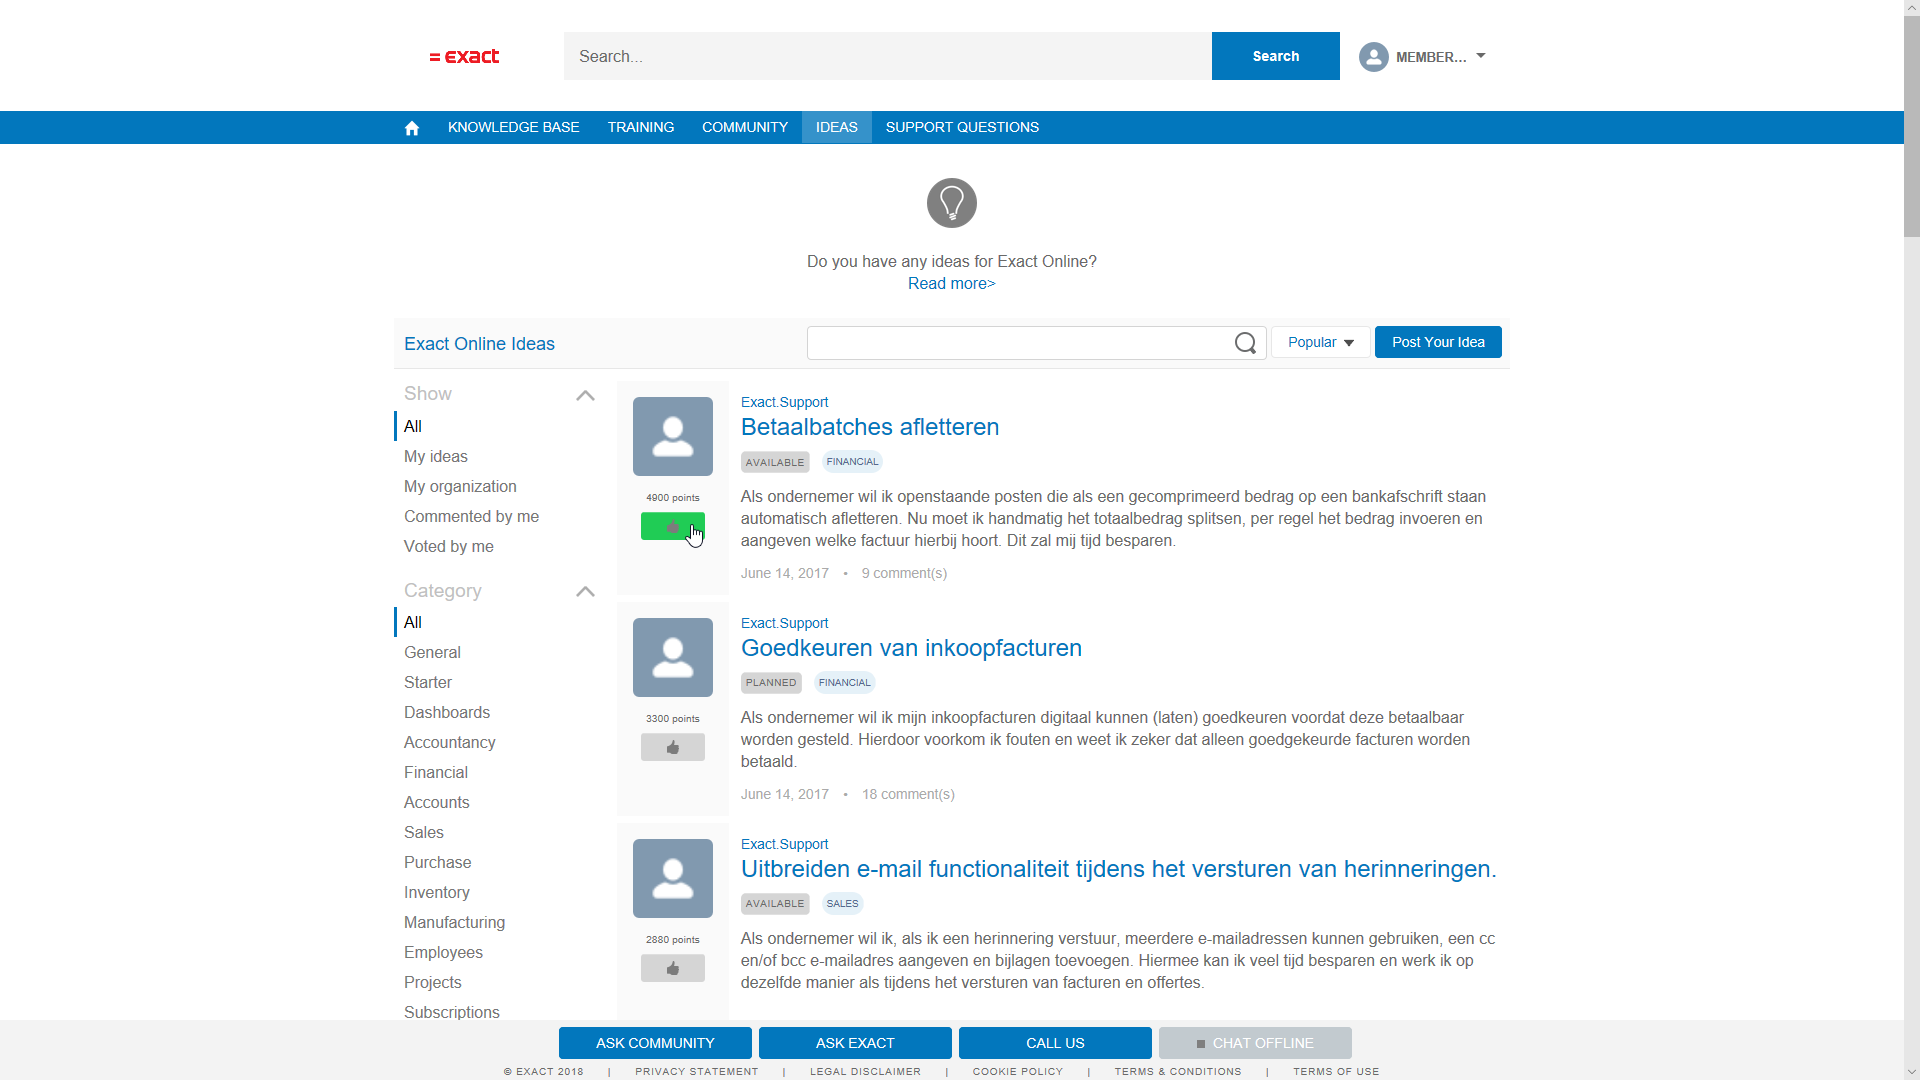Collapse the Category filter section
Viewport: 1920px width, 1080px height.
tap(585, 592)
